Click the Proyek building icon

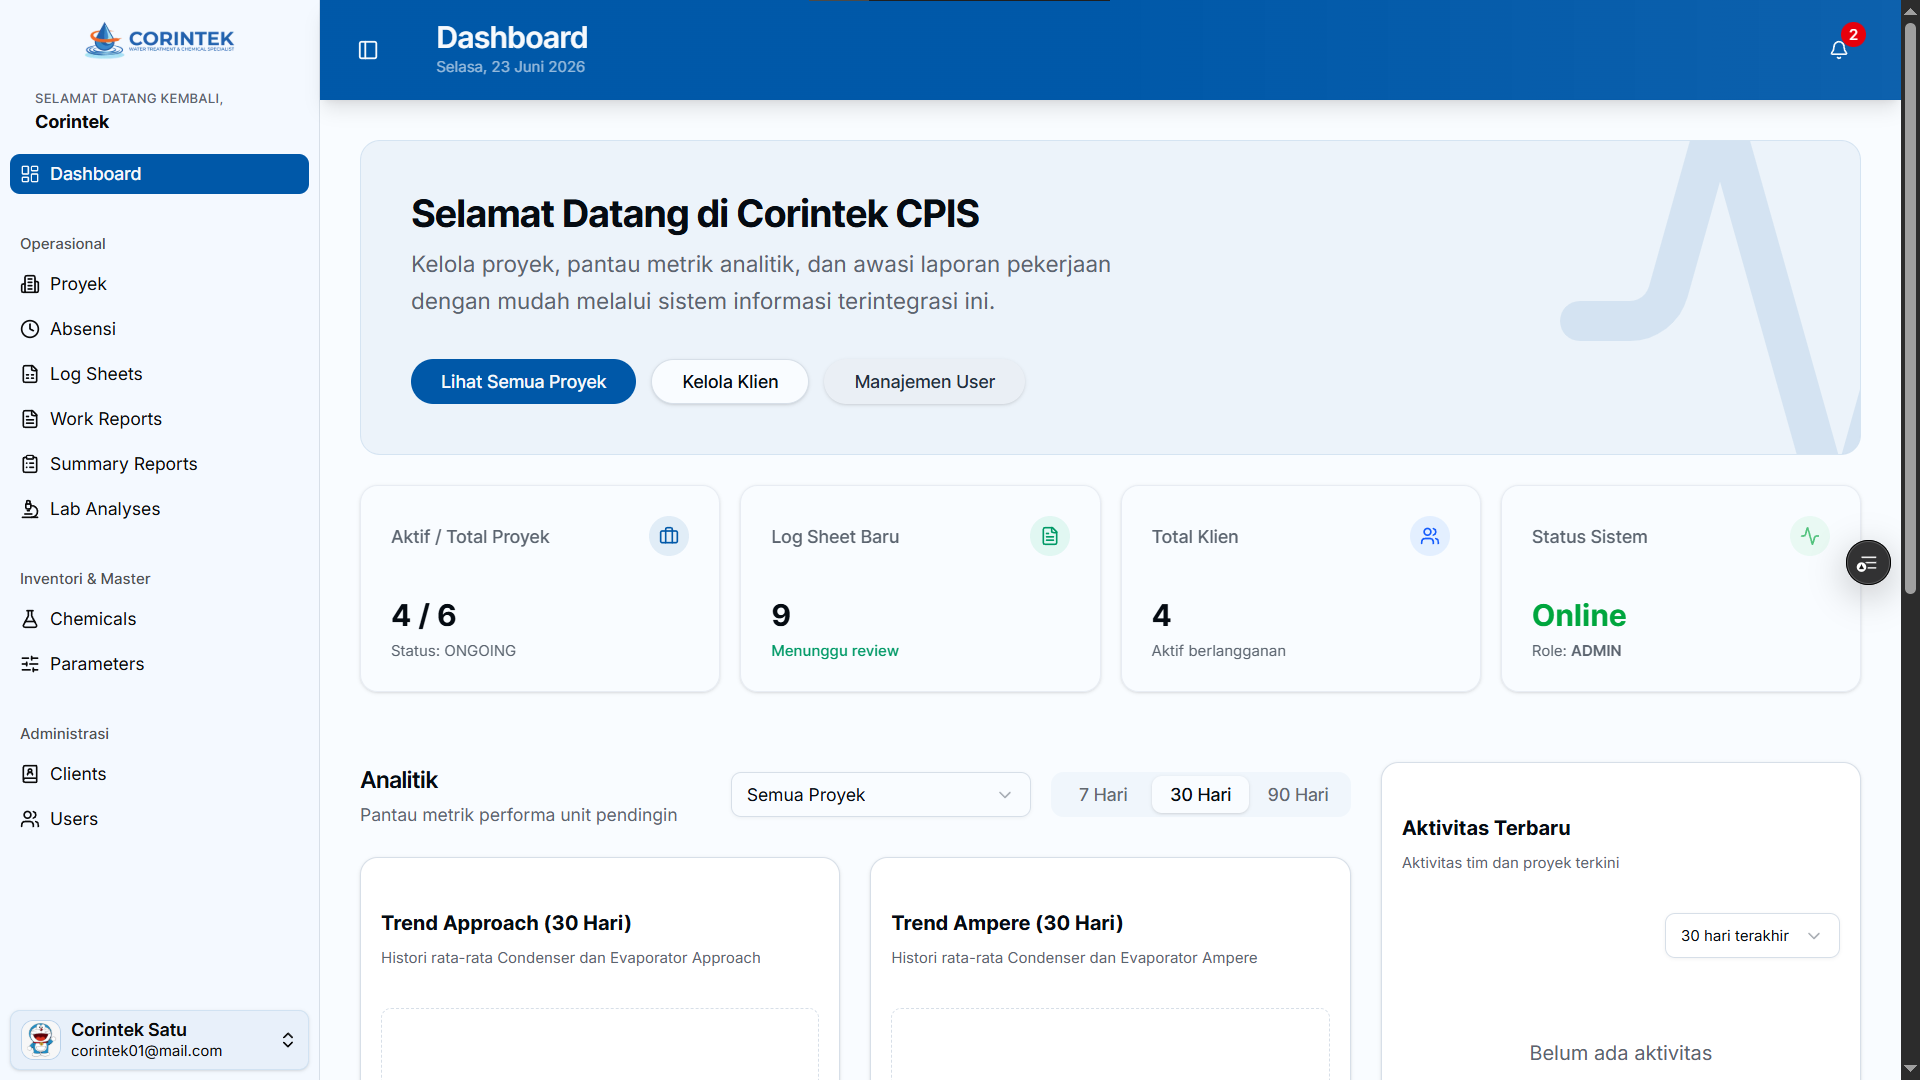point(30,284)
